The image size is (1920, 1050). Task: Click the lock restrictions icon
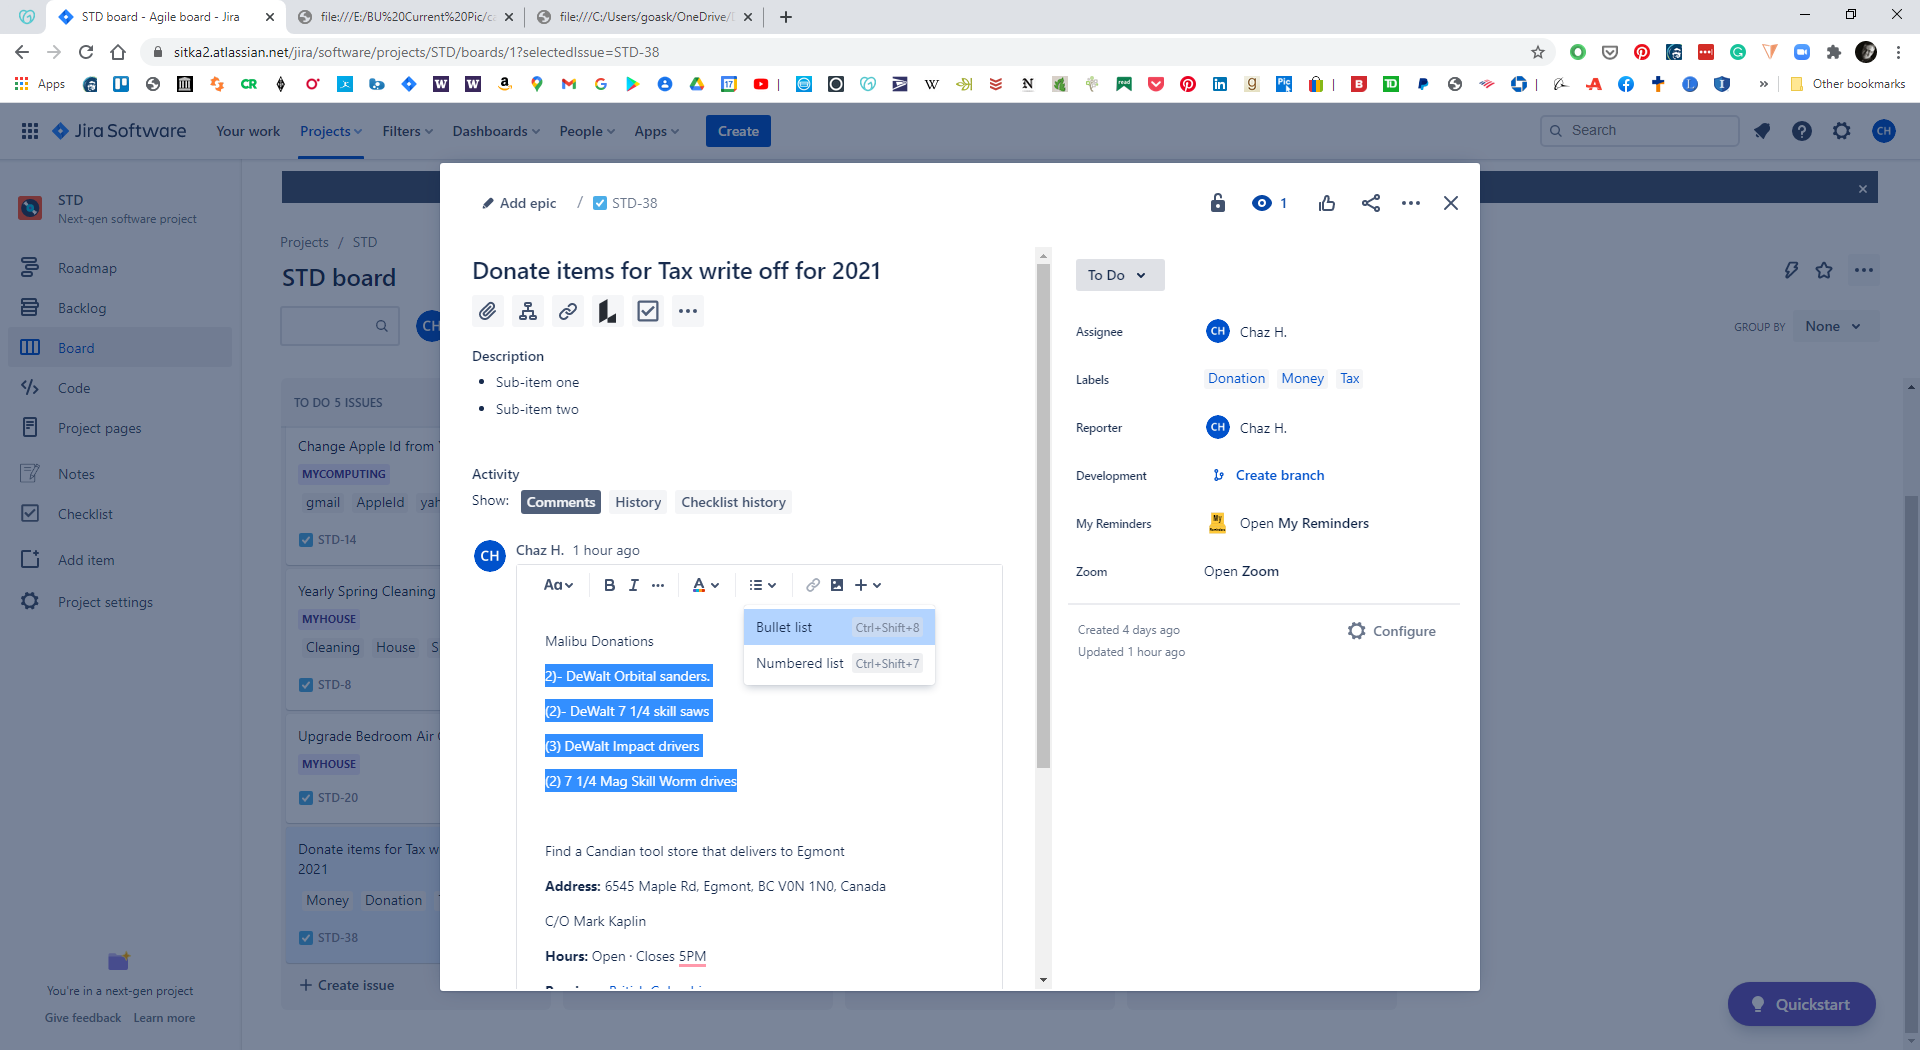pyautogui.click(x=1217, y=203)
